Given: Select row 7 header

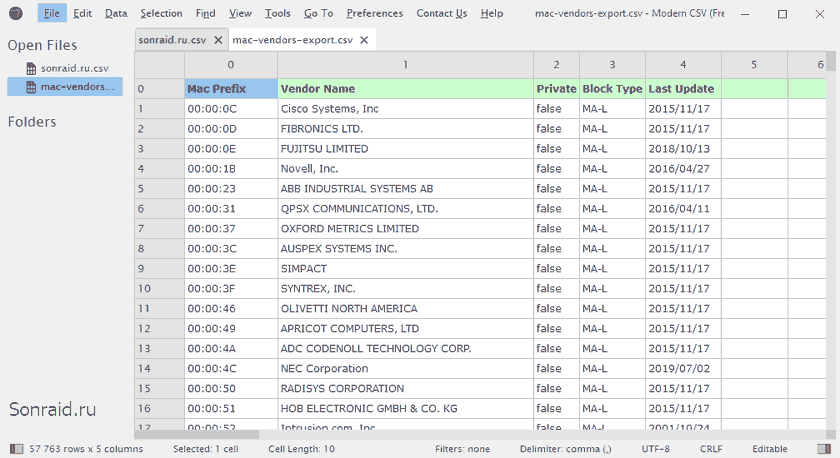Looking at the screenshot, I should tap(160, 229).
